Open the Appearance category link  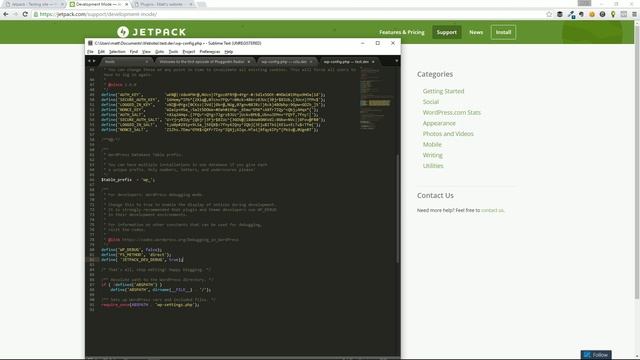coord(439,123)
